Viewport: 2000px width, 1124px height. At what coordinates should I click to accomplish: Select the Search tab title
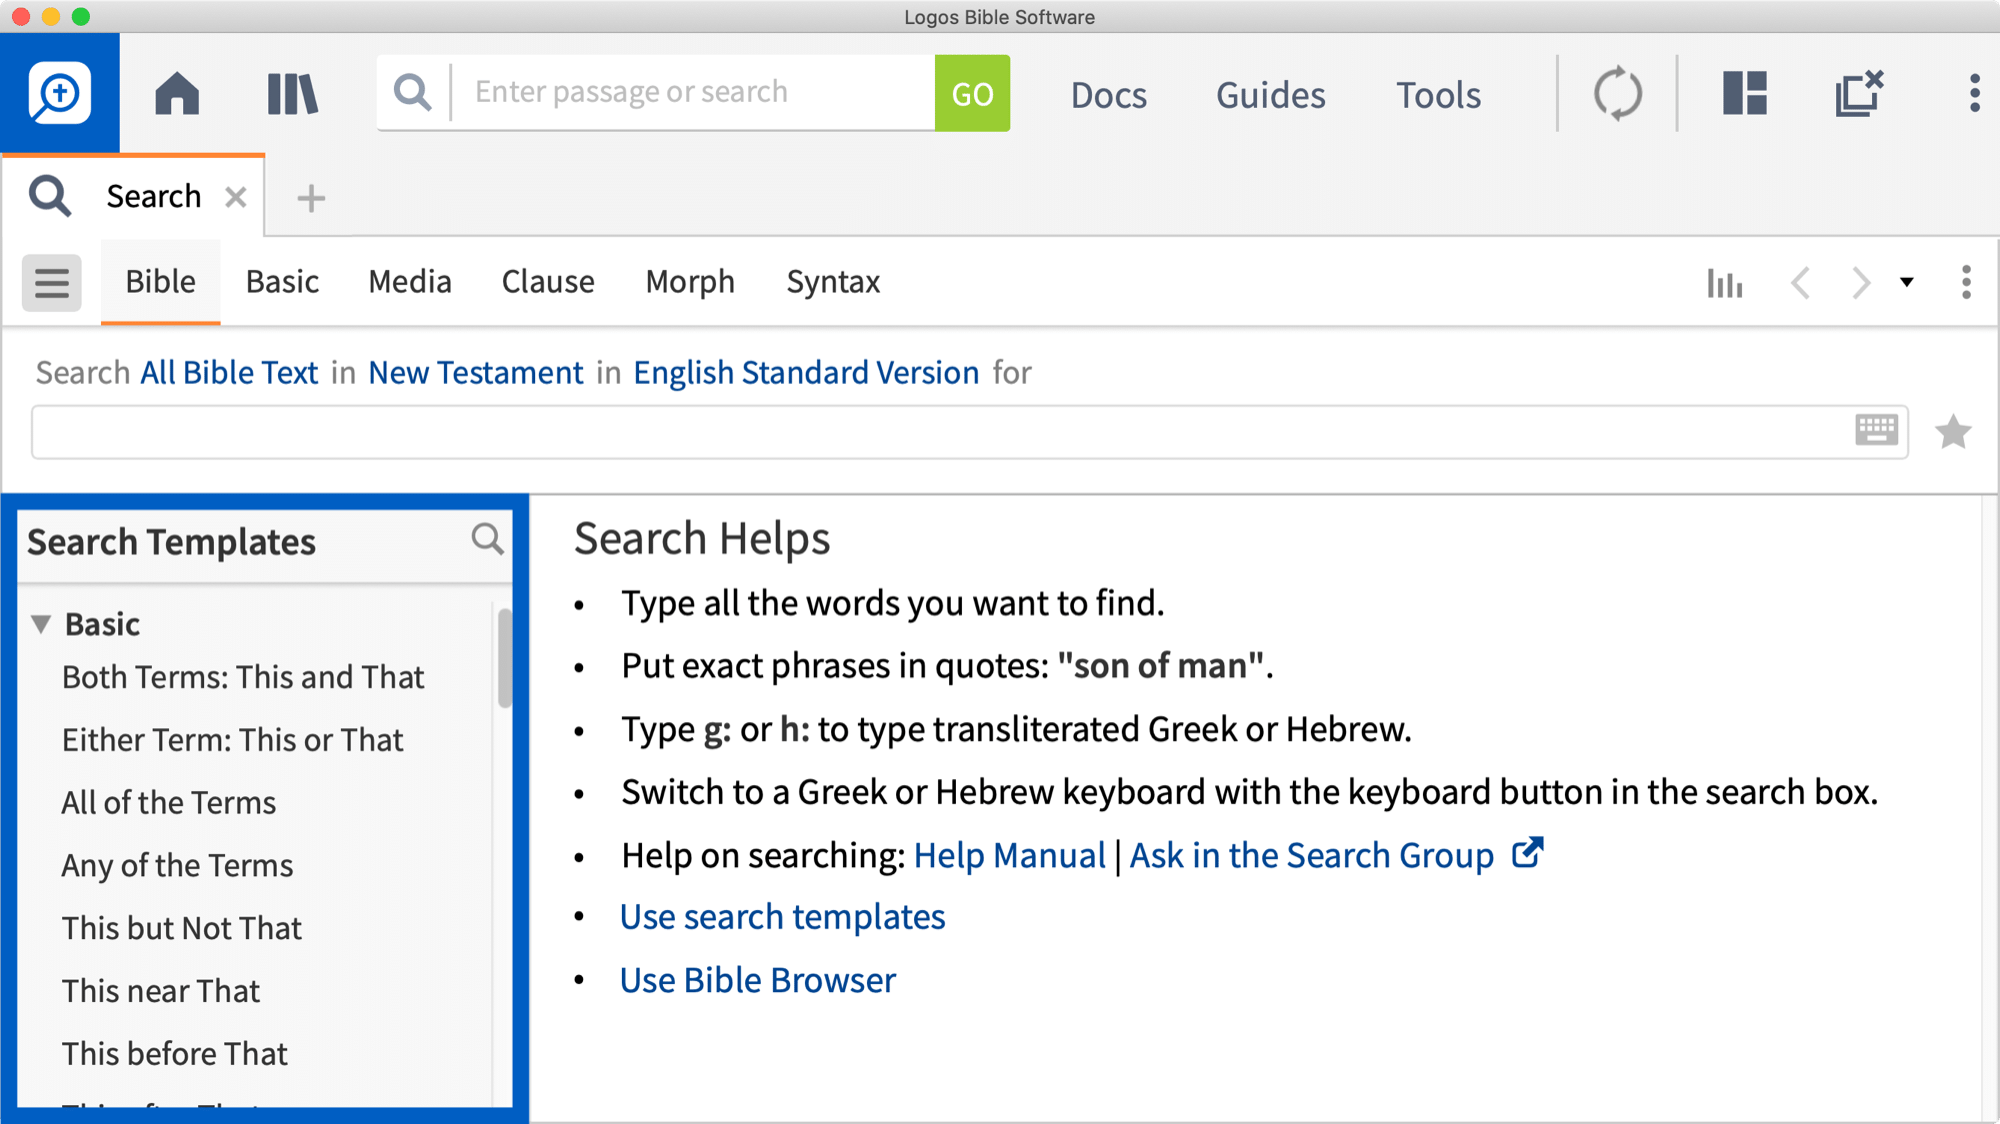pyautogui.click(x=154, y=196)
